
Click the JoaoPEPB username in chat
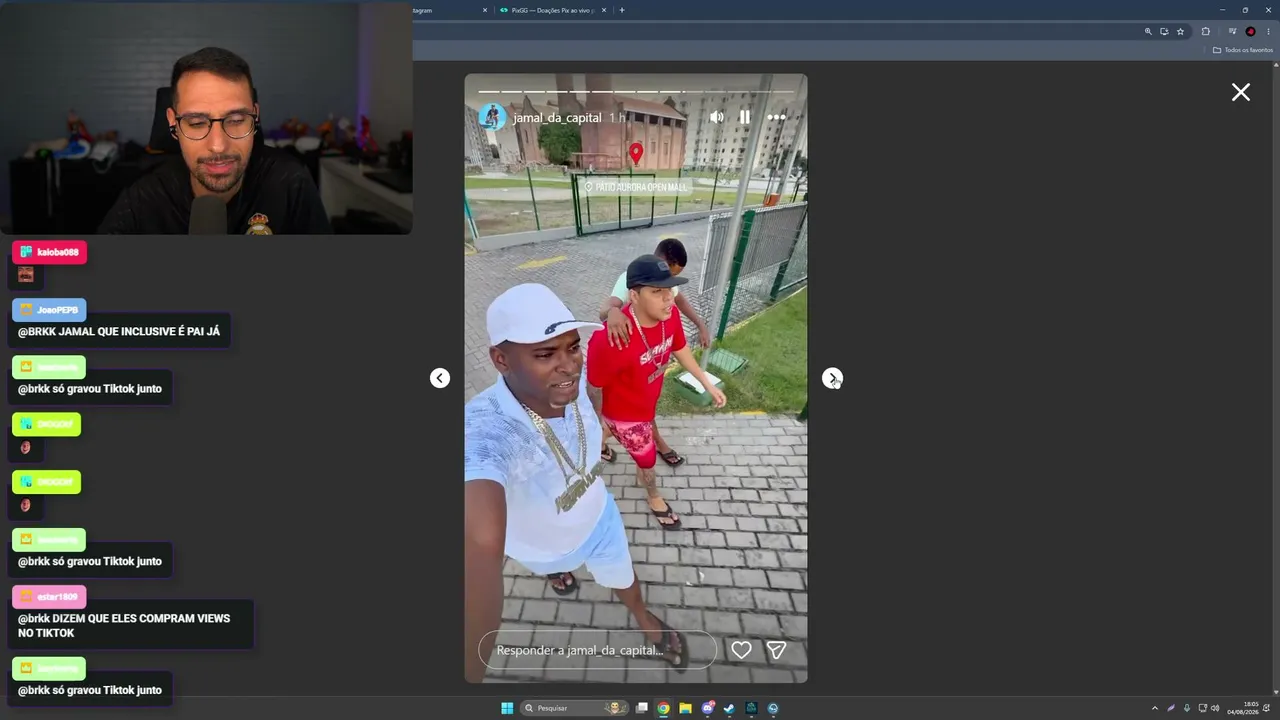click(57, 310)
